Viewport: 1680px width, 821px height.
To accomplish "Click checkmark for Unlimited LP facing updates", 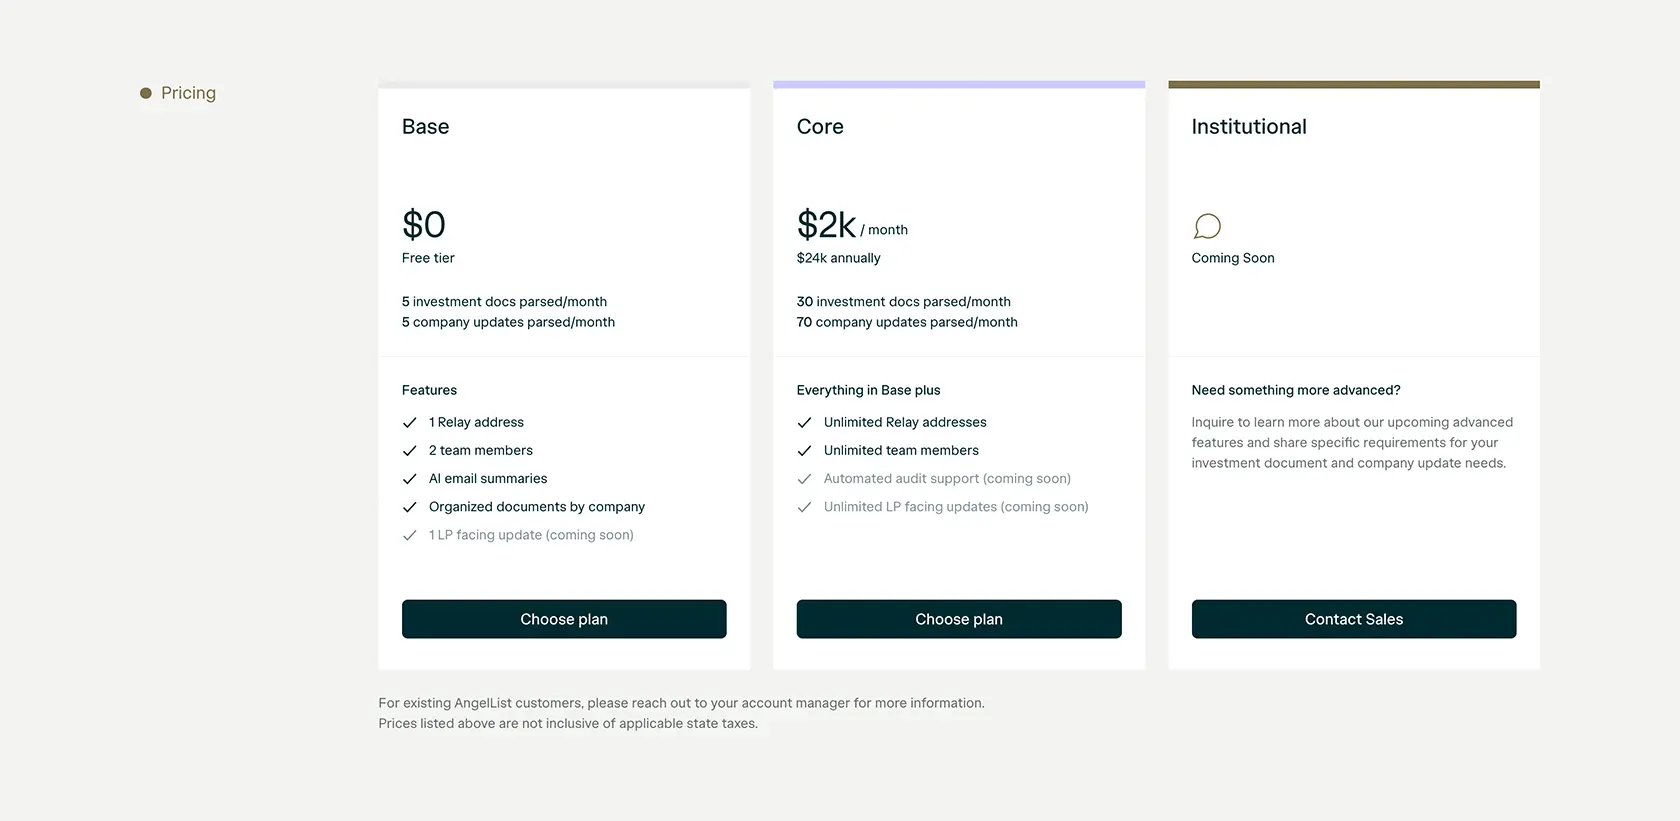I will point(804,507).
